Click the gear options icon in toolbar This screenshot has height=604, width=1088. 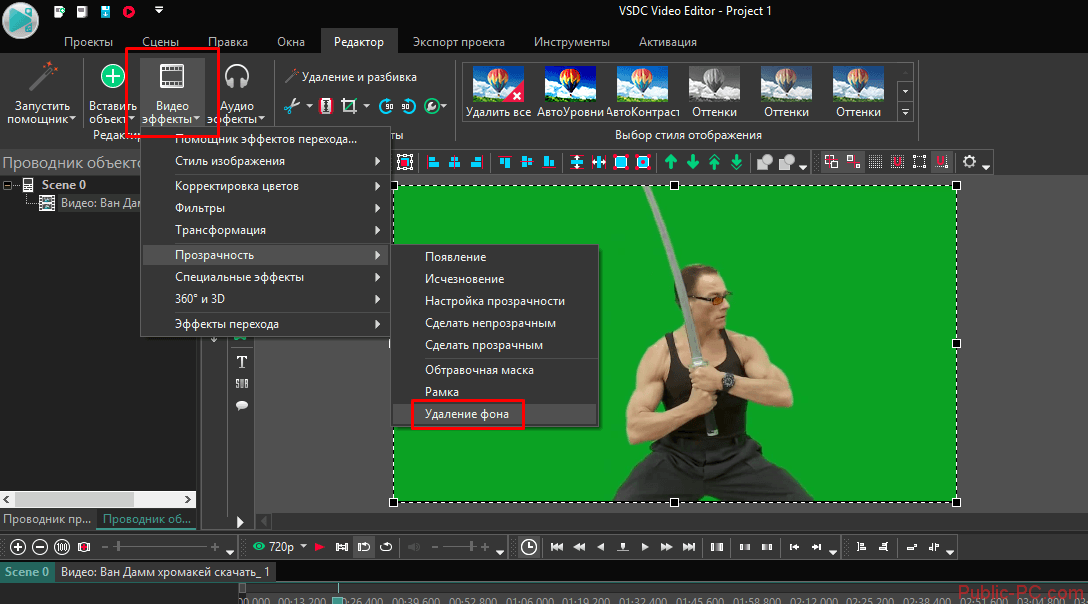[x=969, y=162]
